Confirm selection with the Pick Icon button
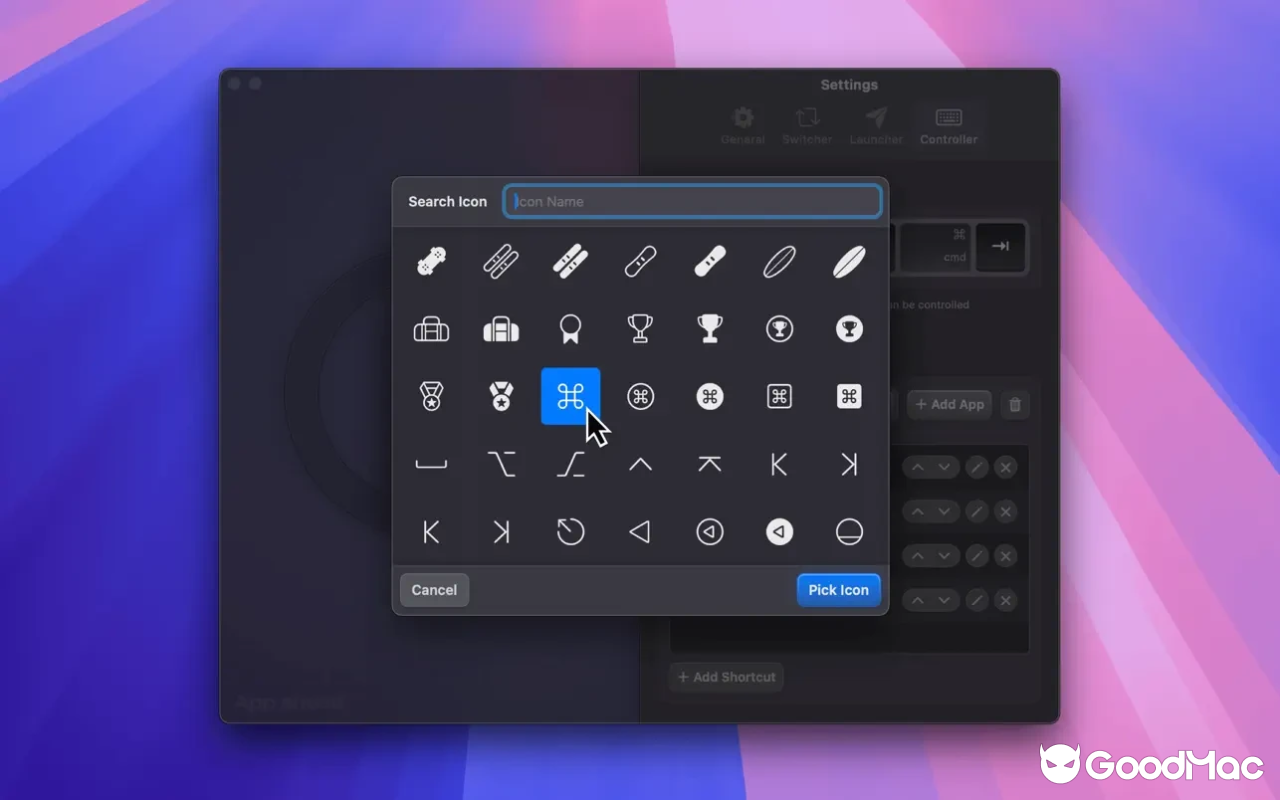The height and width of the screenshot is (800, 1280). pos(838,589)
